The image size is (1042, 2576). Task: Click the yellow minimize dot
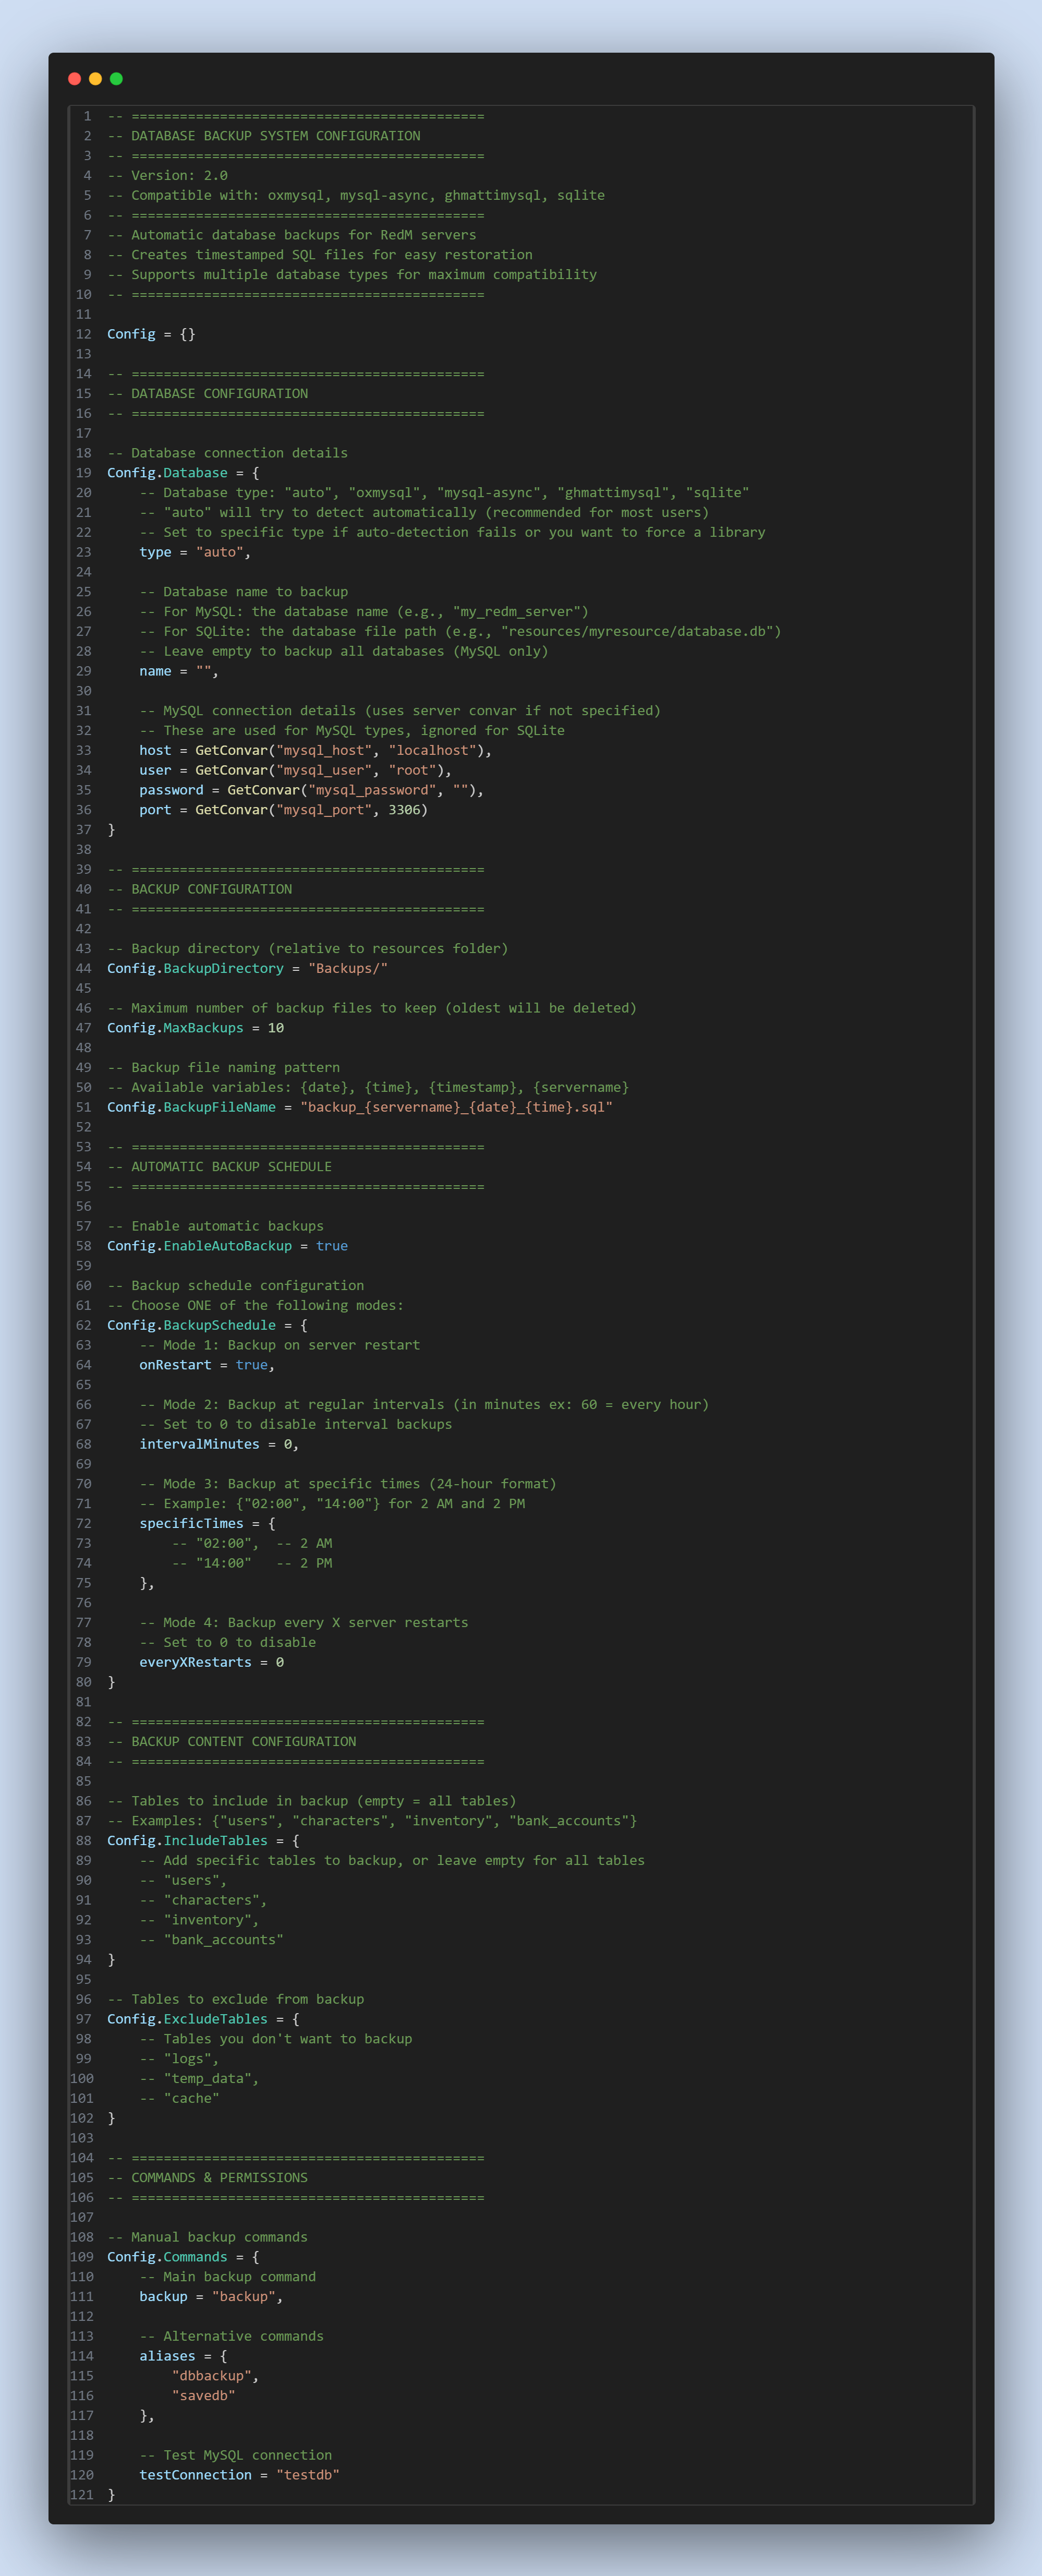[x=95, y=79]
